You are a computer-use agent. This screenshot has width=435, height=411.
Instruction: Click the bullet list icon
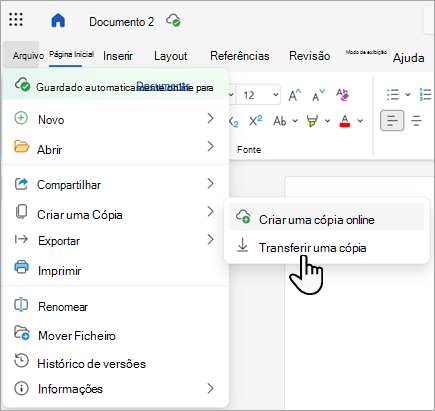pos(393,95)
